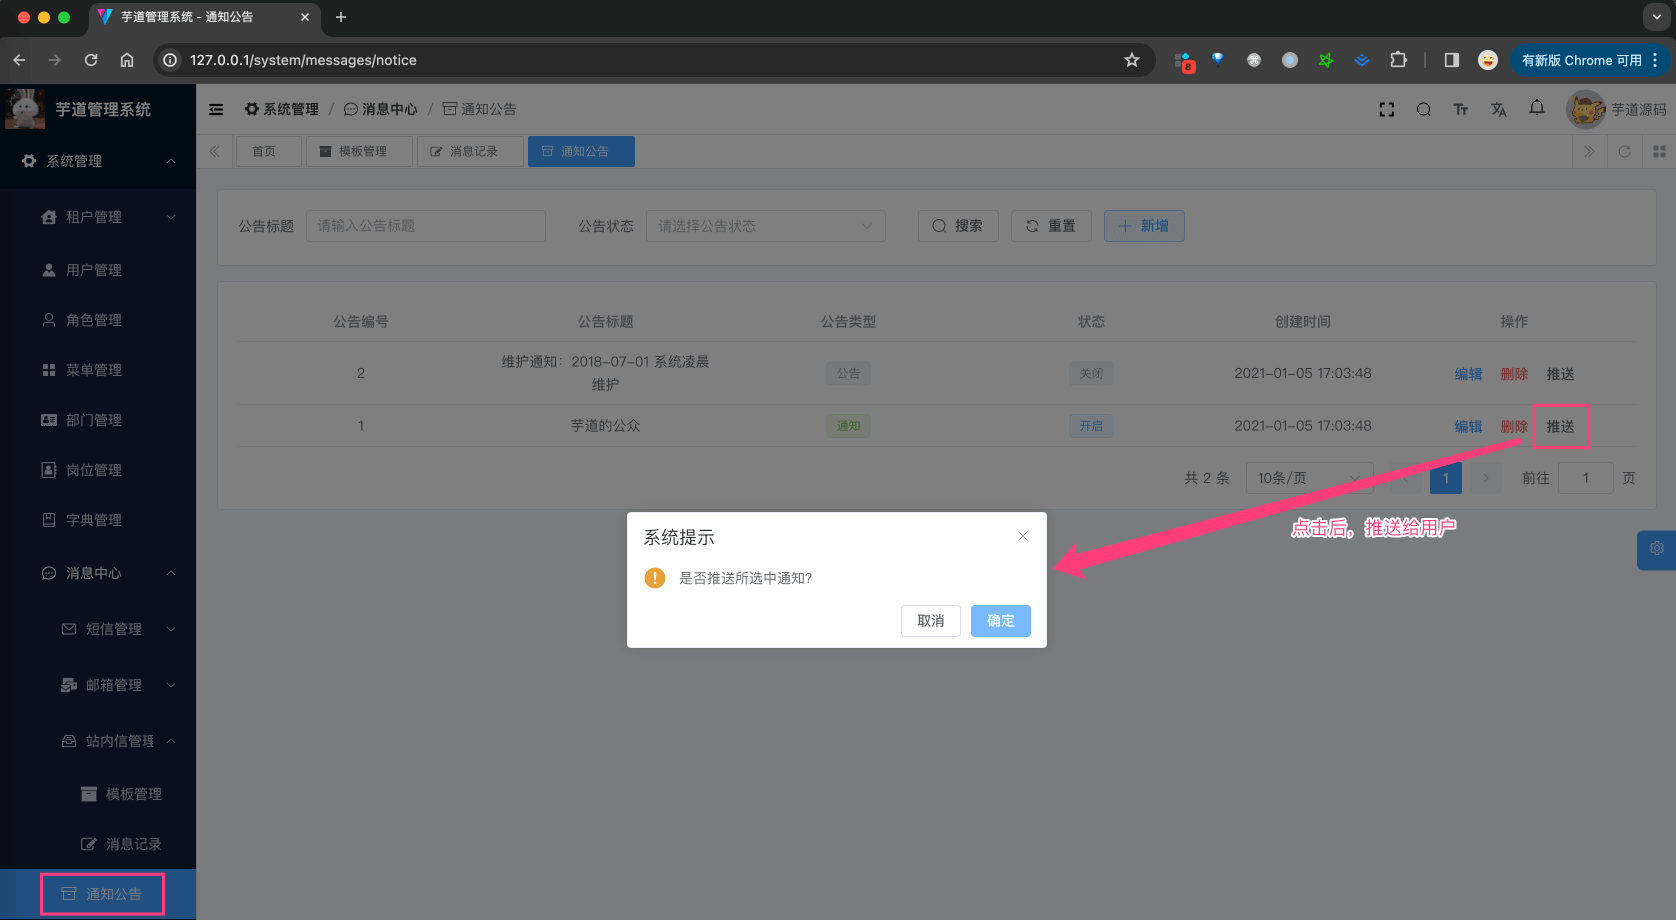Switch to the 模板管理 tab
Screen dimensions: 1676x920
[359, 152]
